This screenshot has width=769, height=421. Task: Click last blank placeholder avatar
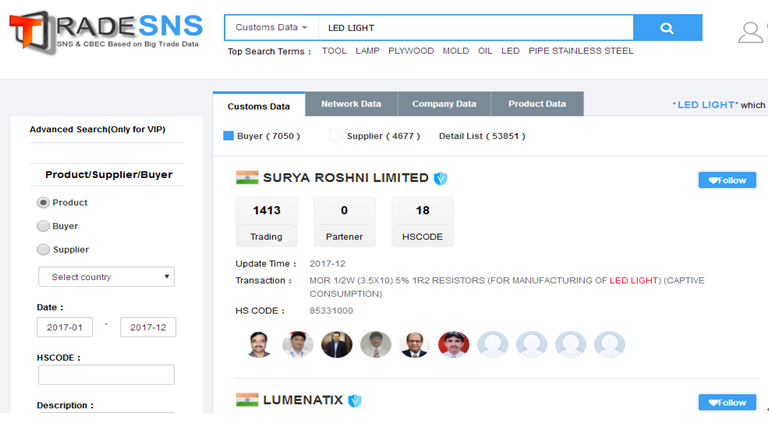(610, 344)
